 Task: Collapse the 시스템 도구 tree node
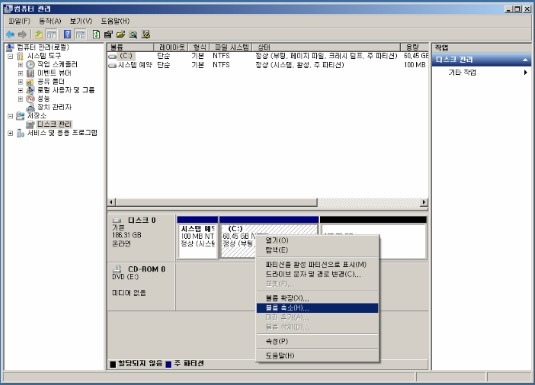pos(11,56)
